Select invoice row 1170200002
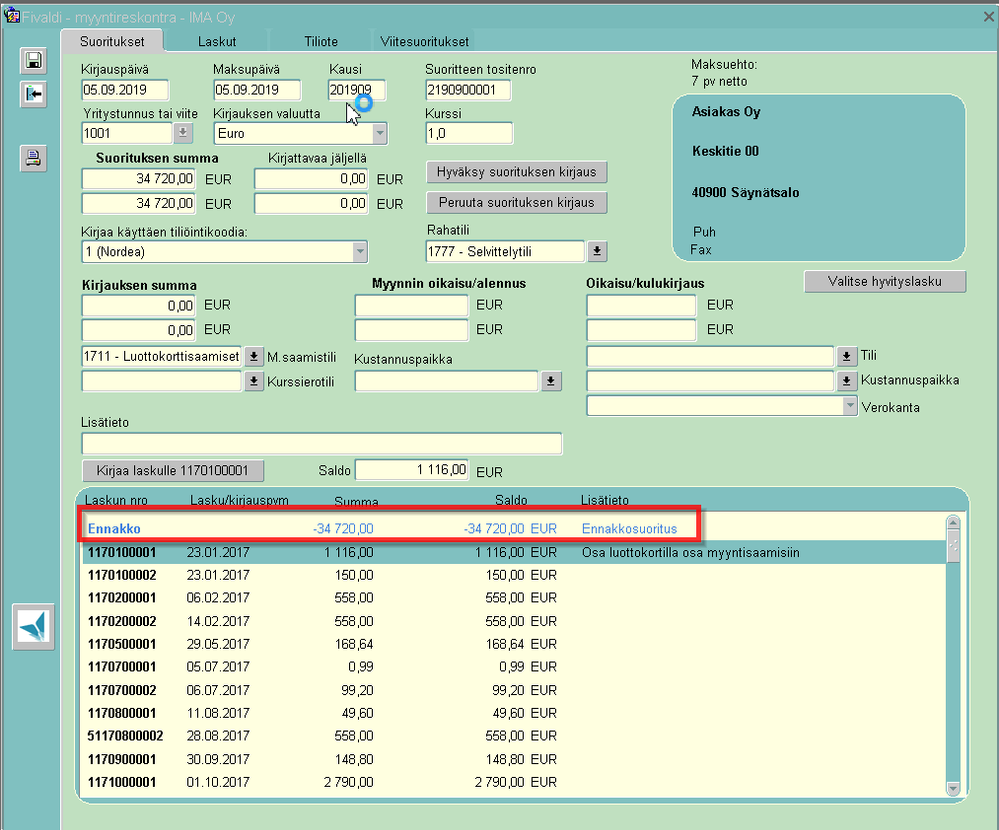 point(514,621)
